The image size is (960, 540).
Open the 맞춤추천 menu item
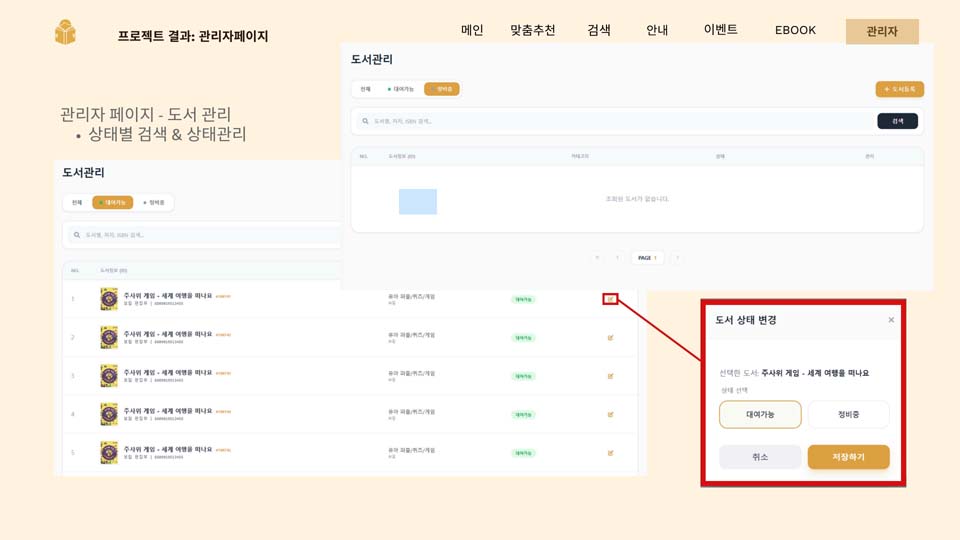pyautogui.click(x=532, y=30)
